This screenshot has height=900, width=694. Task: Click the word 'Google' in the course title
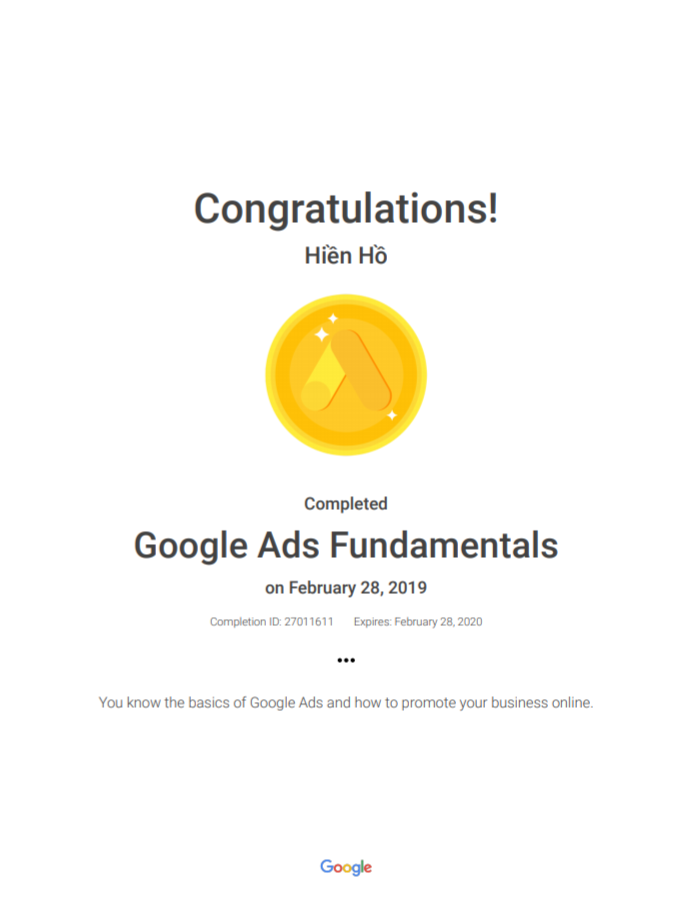[x=191, y=546]
